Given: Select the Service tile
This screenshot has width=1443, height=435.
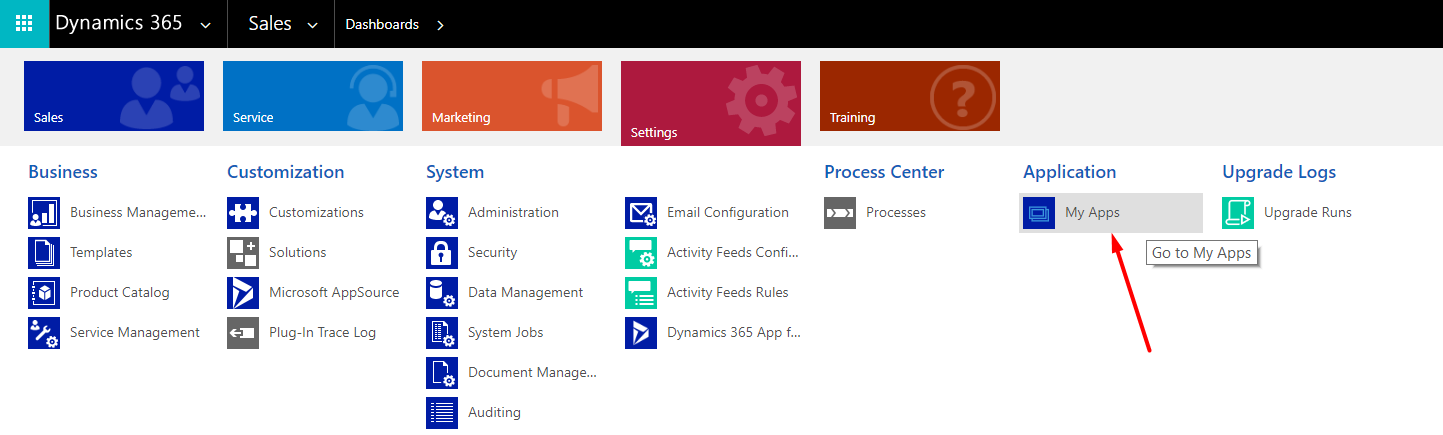Looking at the screenshot, I should (x=312, y=96).
